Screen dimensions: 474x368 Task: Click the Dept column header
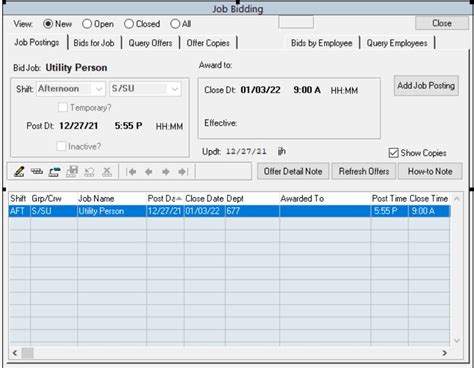click(252, 199)
